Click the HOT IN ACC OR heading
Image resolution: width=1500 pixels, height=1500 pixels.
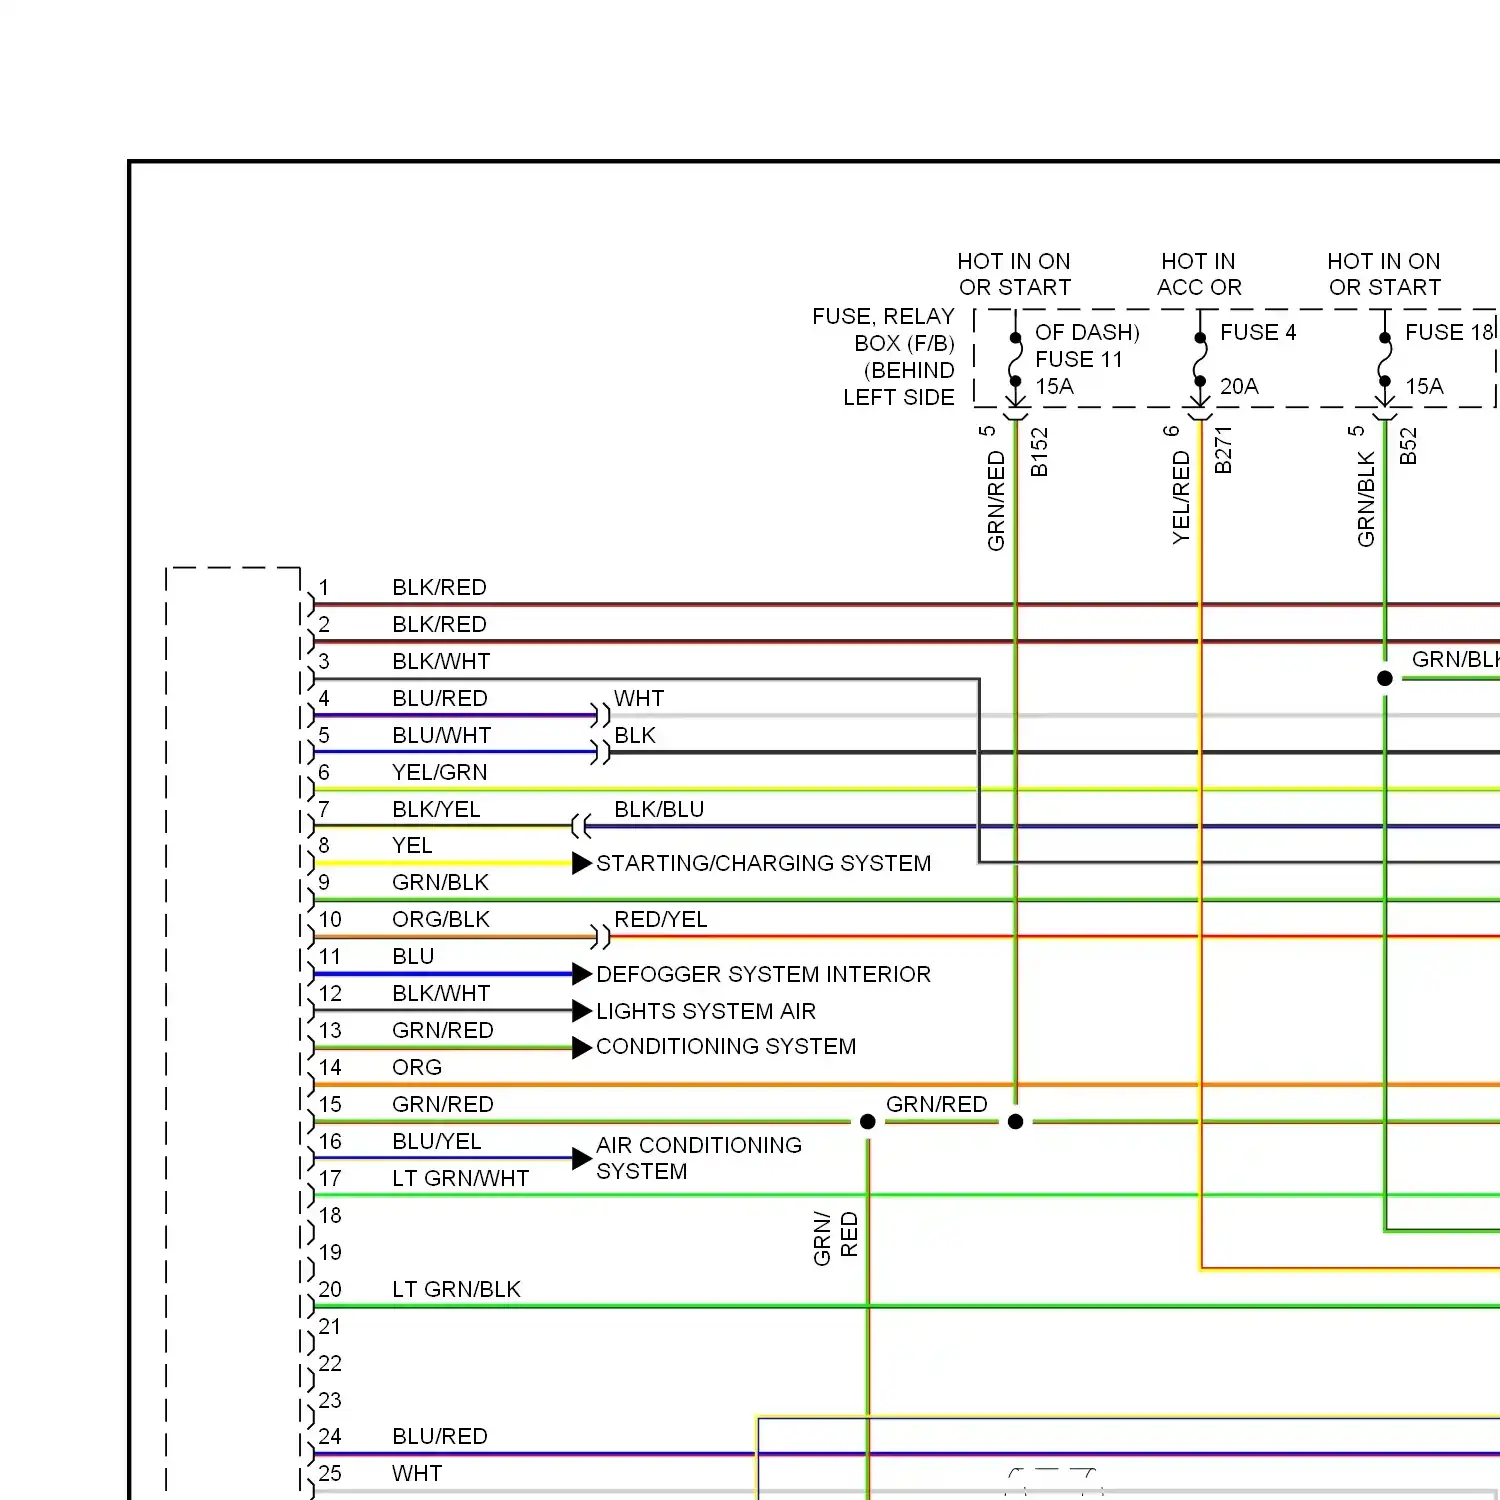pos(1199,274)
